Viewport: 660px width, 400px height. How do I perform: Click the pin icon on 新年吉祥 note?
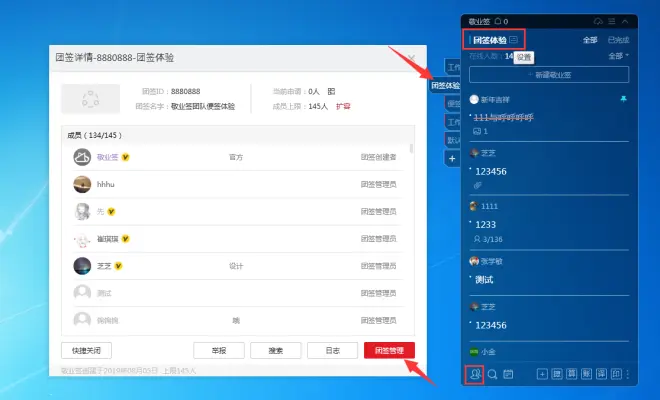(623, 99)
